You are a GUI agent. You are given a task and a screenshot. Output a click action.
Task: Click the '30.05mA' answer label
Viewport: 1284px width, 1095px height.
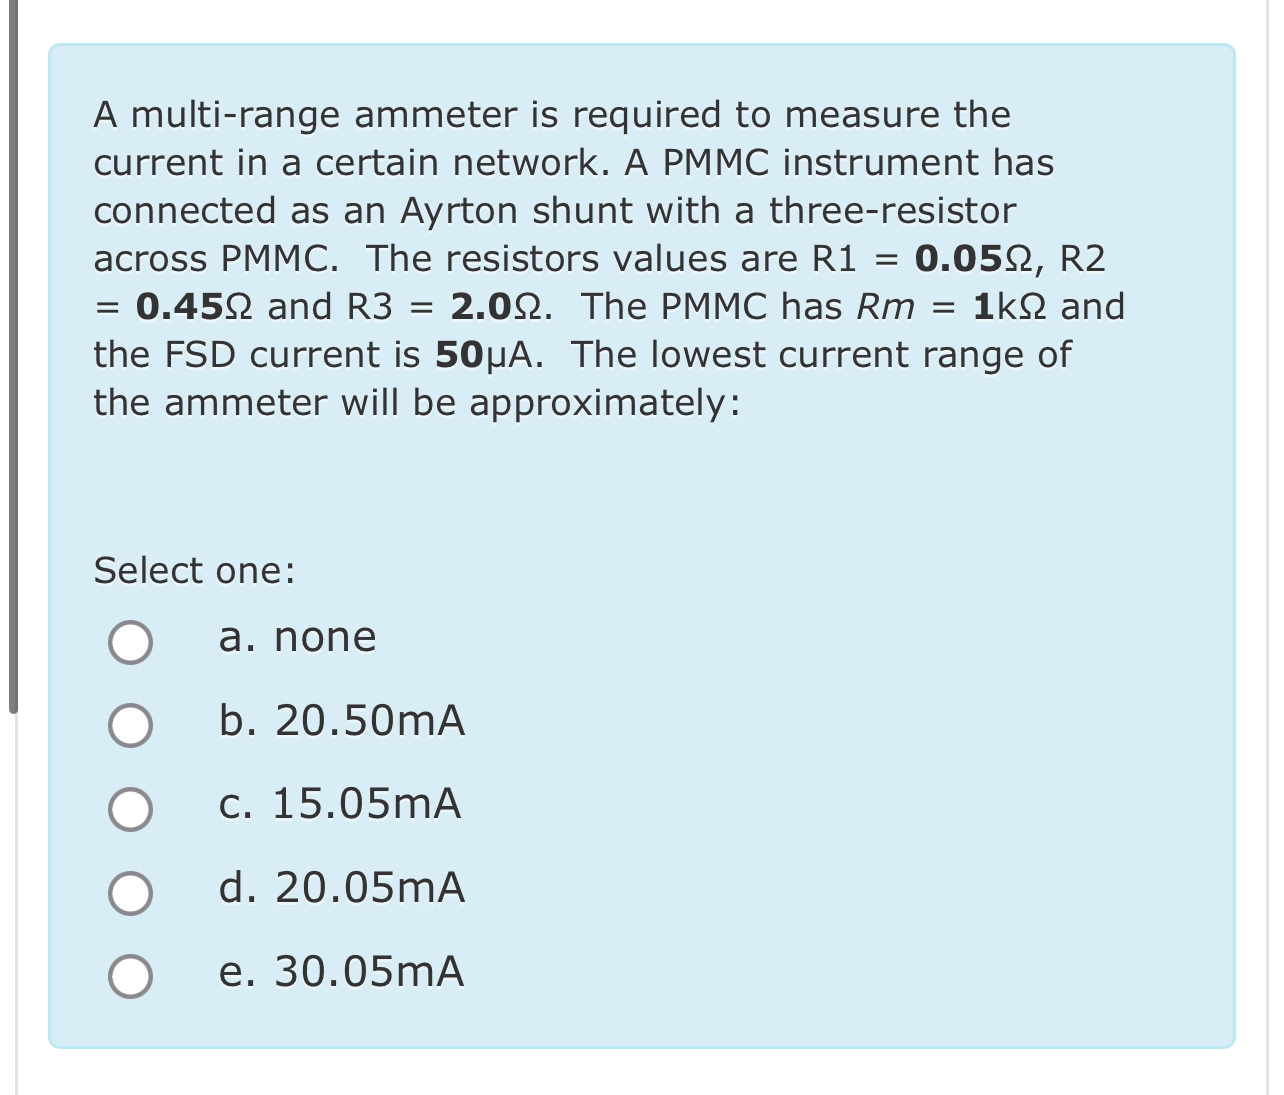point(341,971)
